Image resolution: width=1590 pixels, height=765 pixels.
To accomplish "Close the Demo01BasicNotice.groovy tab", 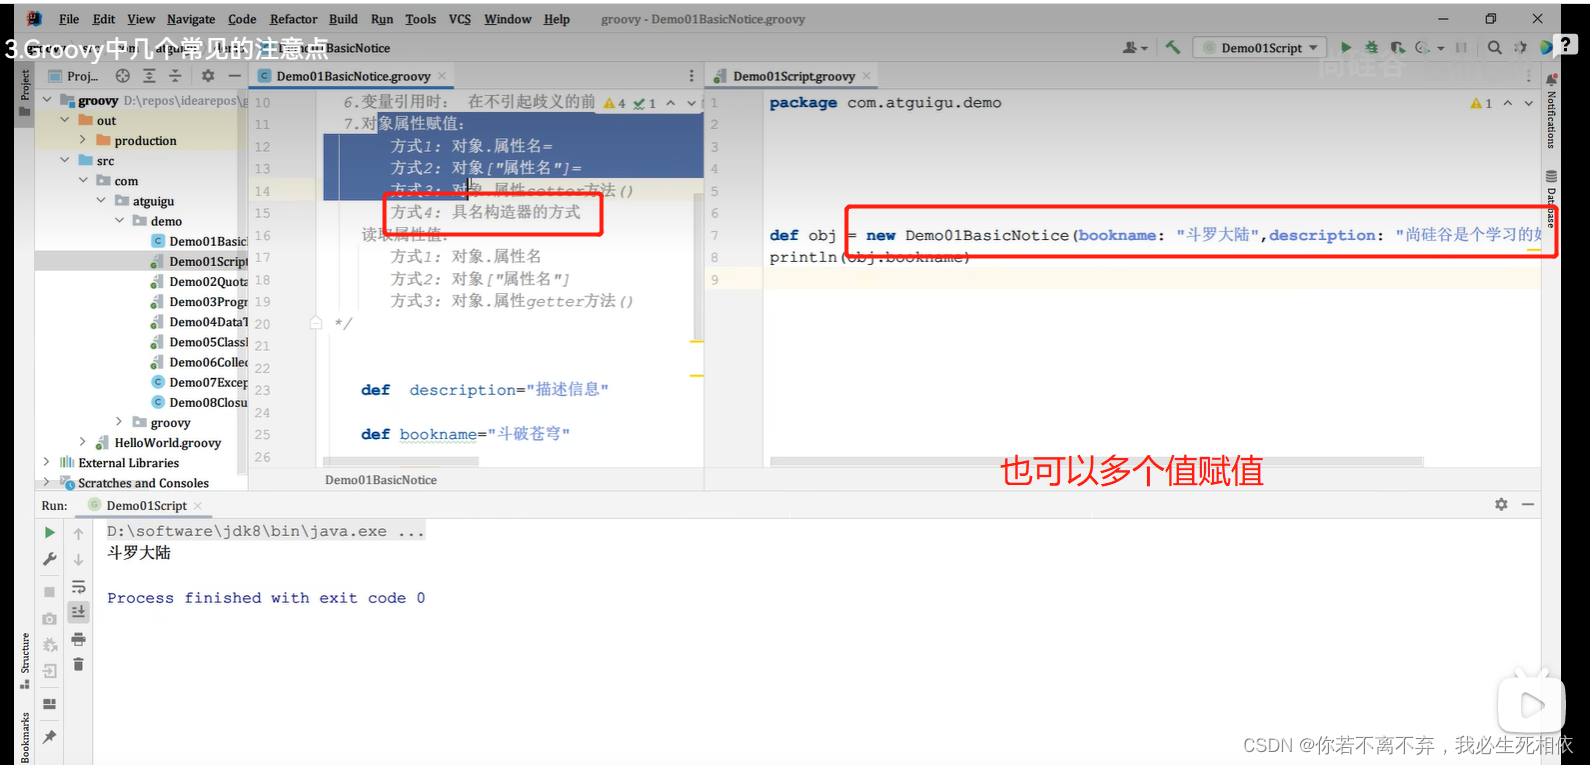I will [441, 76].
